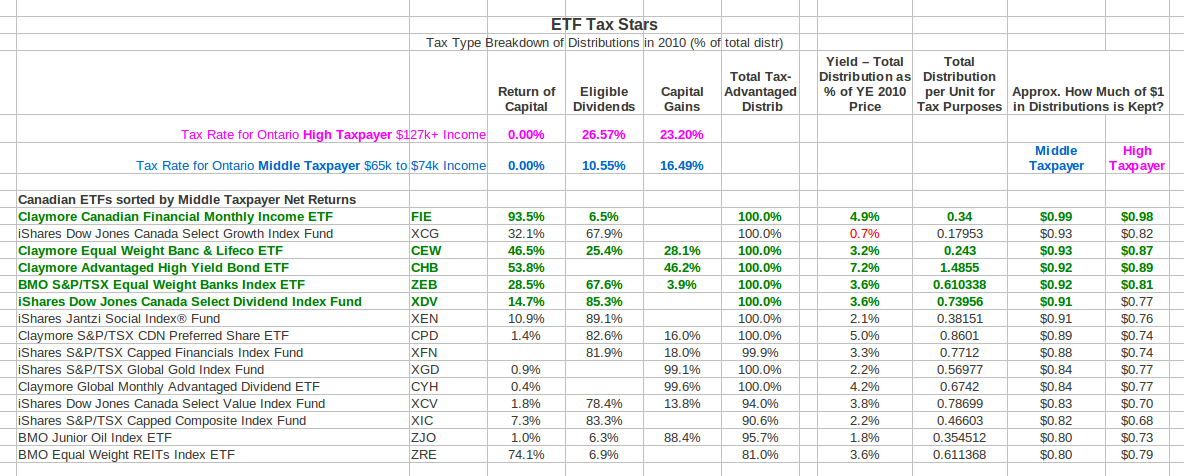Click the 0.610338 distribution cell
1184x476 pixels.
tap(959, 284)
